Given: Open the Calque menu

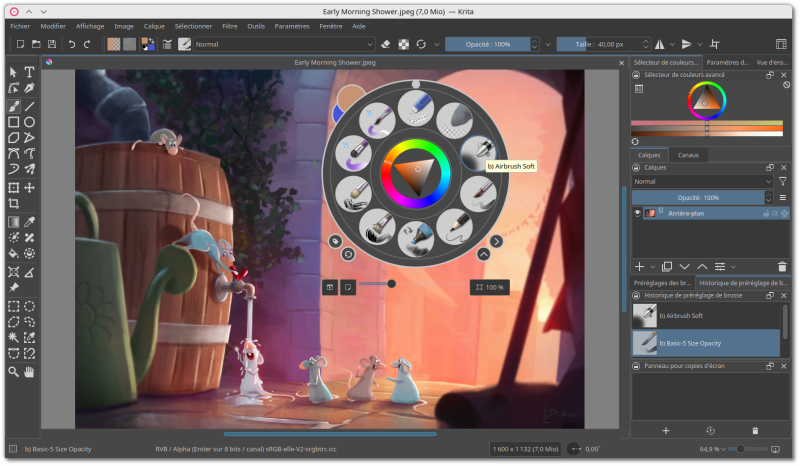Looking at the screenshot, I should coord(154,26).
